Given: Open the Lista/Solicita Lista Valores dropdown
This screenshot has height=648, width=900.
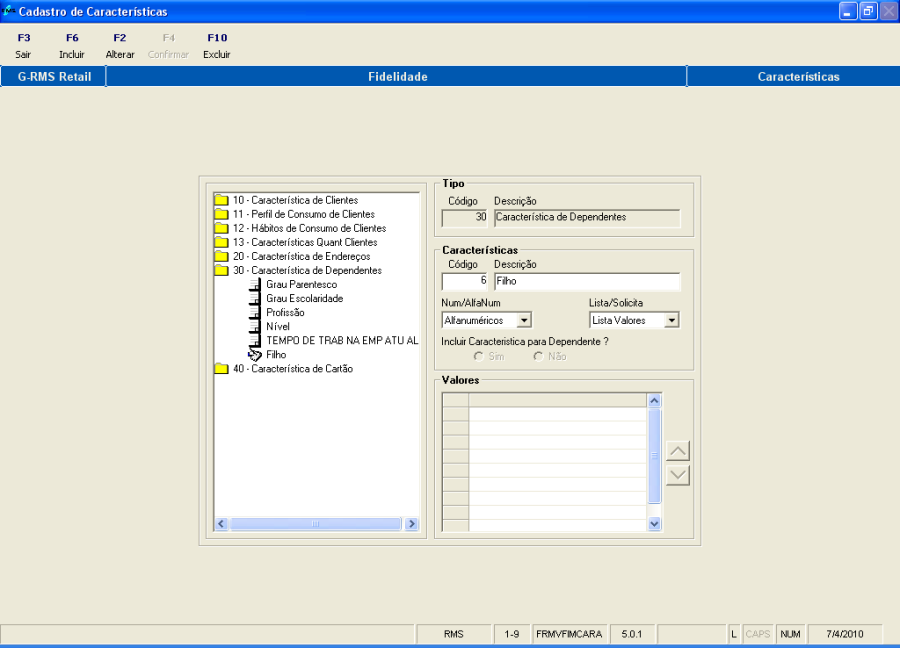Looking at the screenshot, I should pos(672,320).
